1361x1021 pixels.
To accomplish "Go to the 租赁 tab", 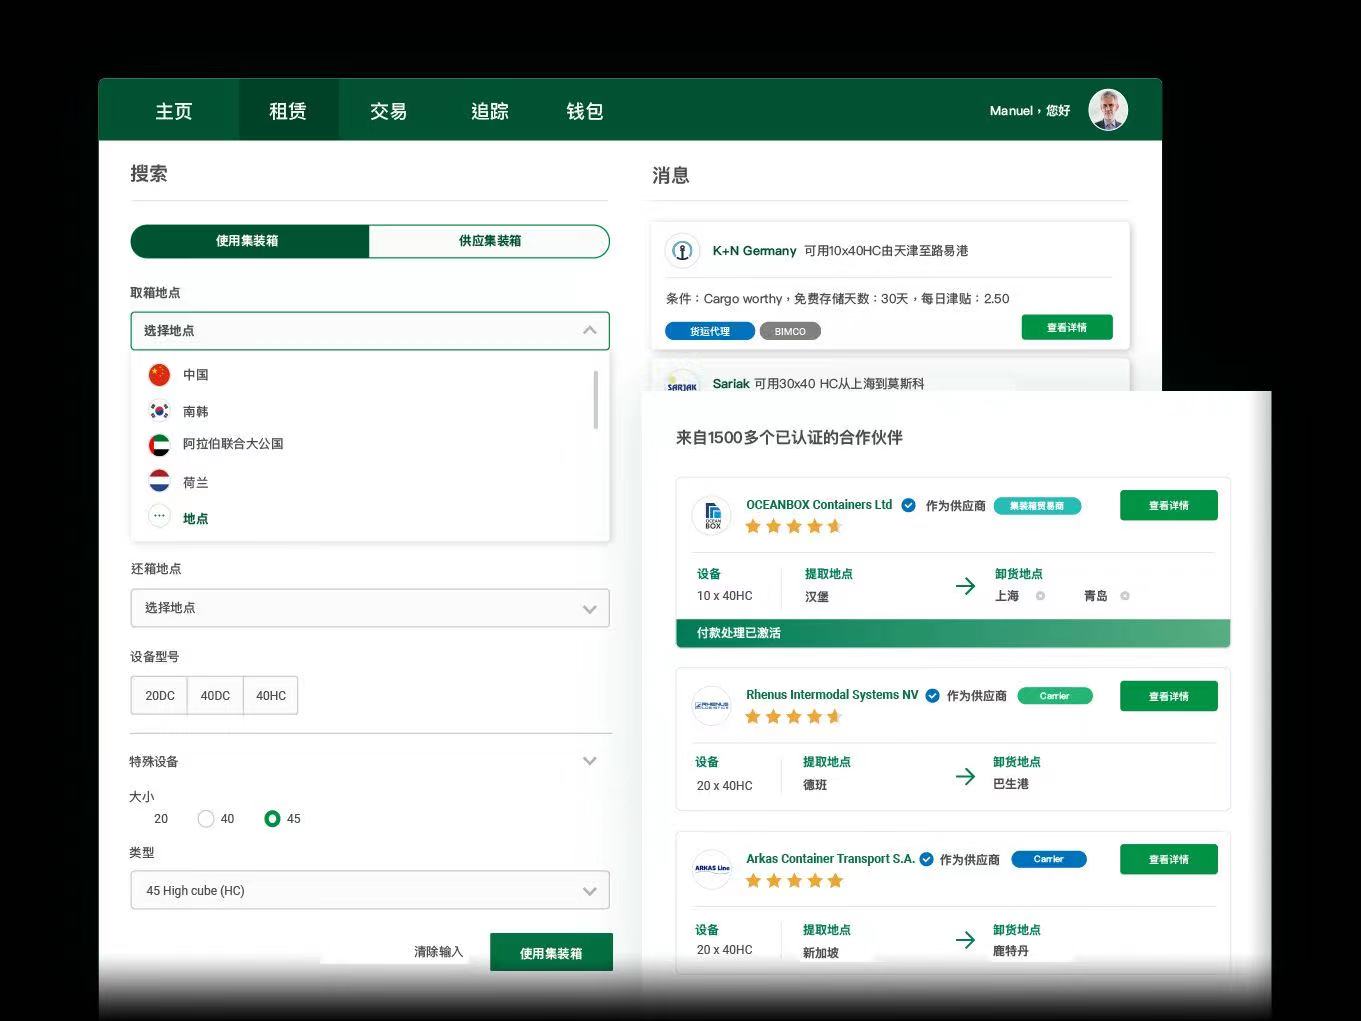I will (288, 111).
